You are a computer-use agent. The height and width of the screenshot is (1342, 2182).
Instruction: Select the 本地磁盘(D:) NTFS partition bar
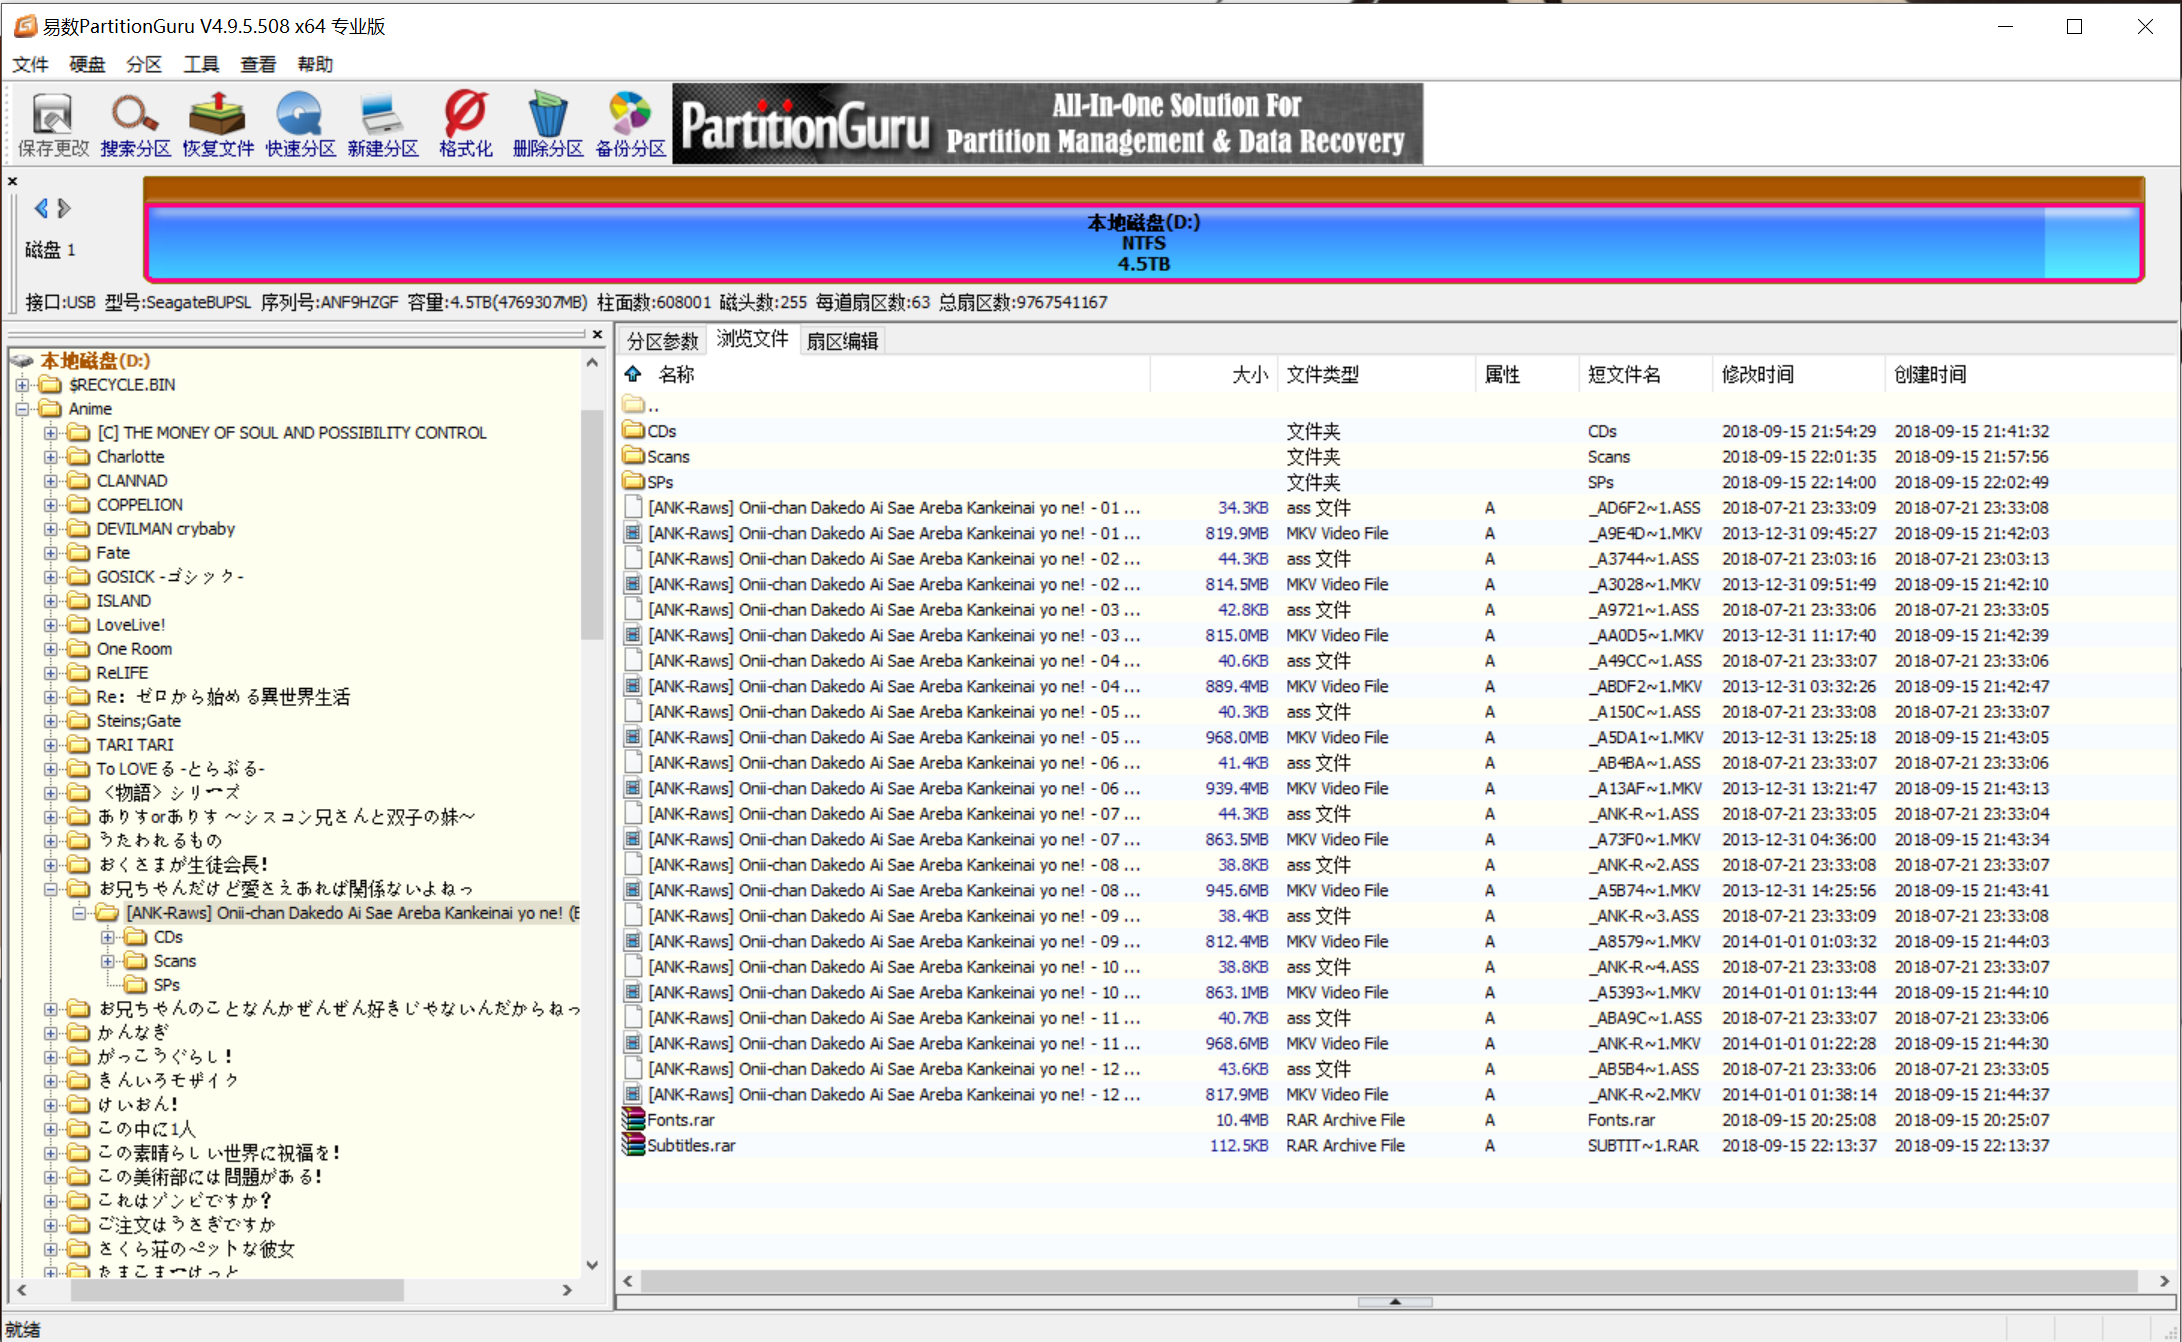coord(1144,243)
